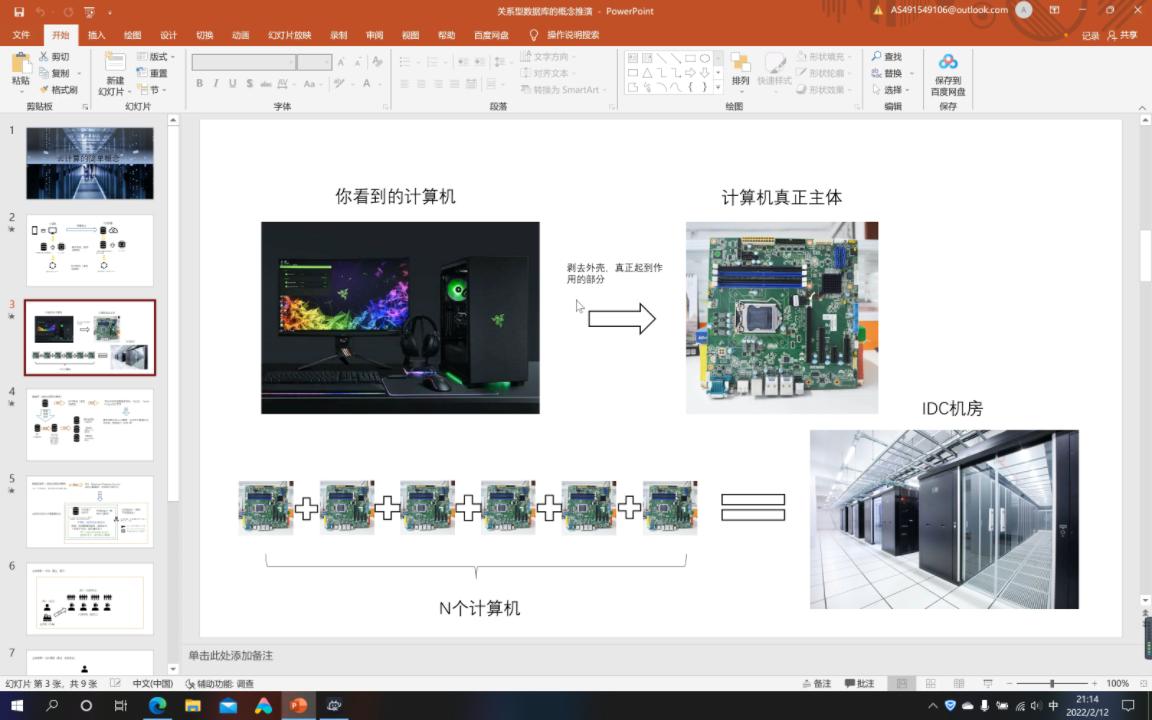Toggle italic formatting
Image resolution: width=1152 pixels, height=720 pixels.
pos(215,83)
